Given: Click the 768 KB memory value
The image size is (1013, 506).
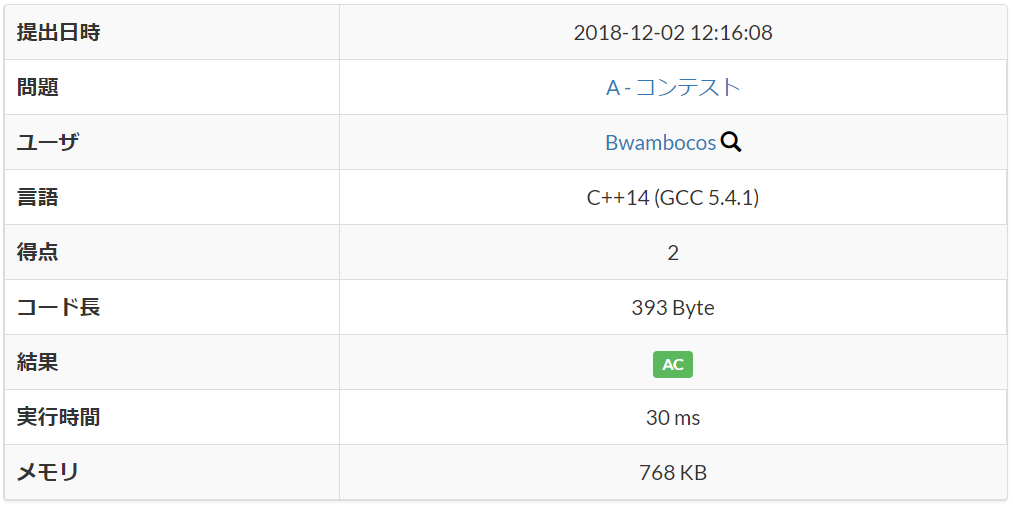Looking at the screenshot, I should [672, 472].
